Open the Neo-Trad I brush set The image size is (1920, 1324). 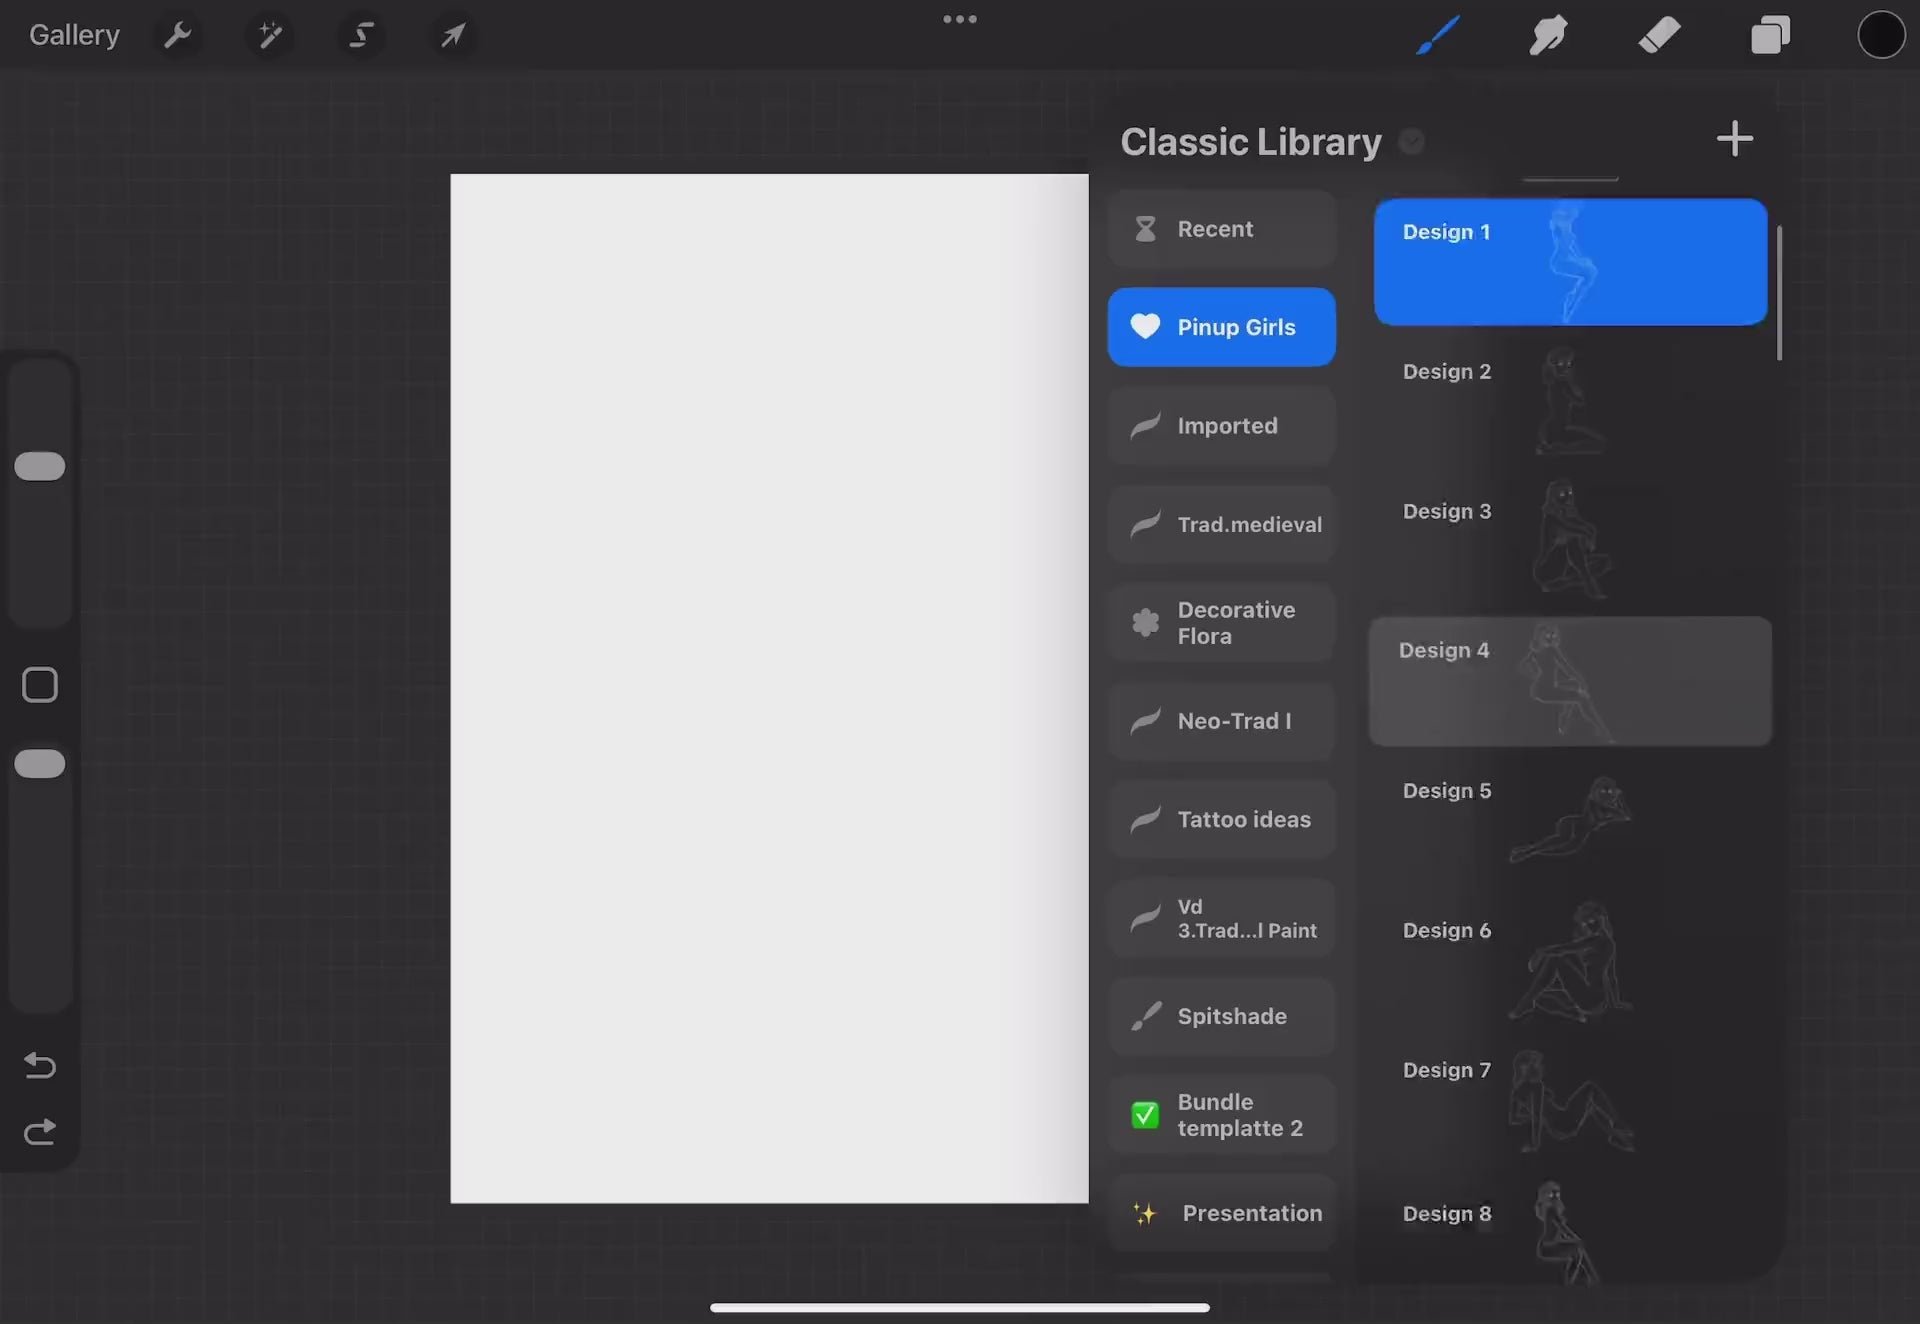tap(1221, 721)
